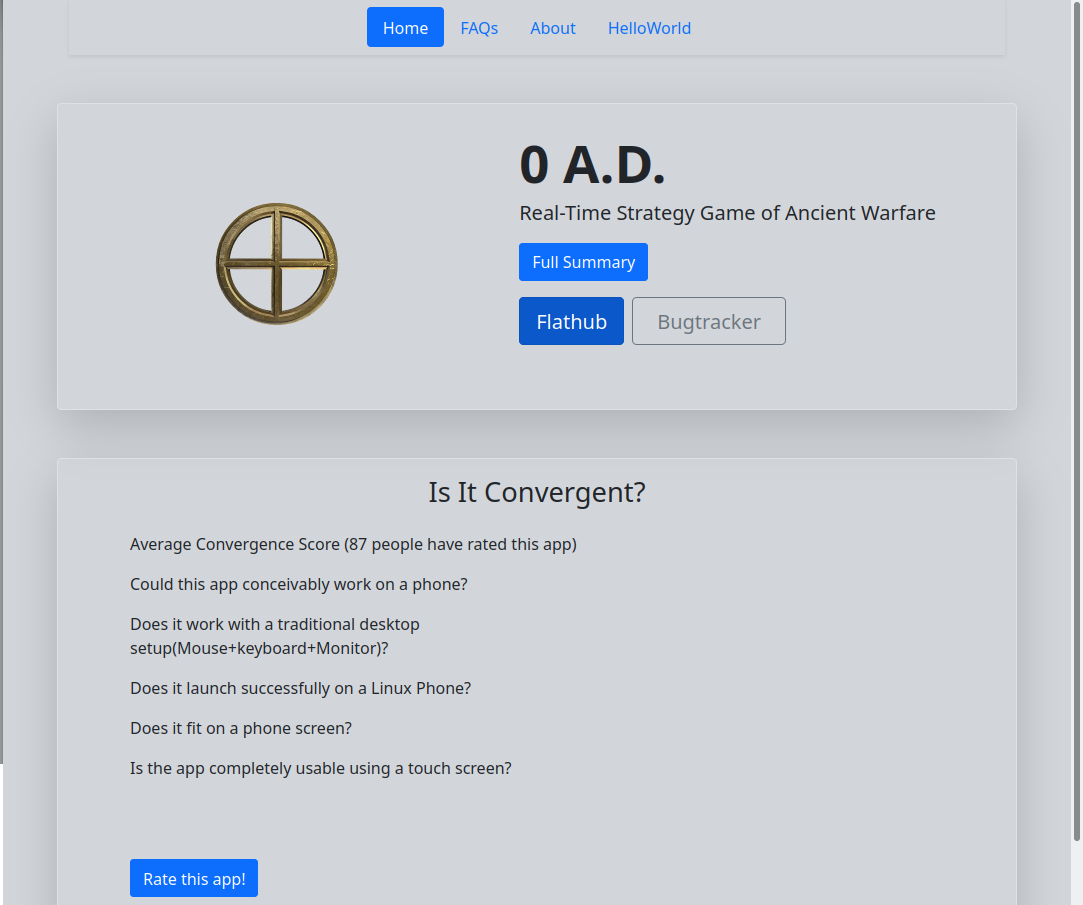Select the 'fit on a phone screen' question
Viewport: 1083px width, 905px height.
241,729
